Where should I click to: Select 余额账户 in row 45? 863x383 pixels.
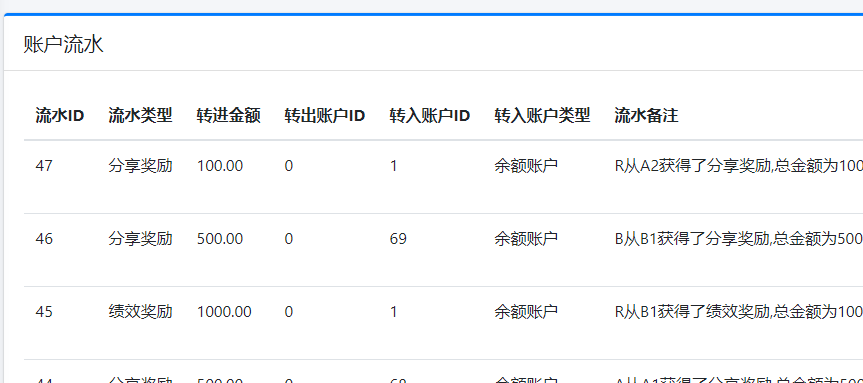[526, 312]
